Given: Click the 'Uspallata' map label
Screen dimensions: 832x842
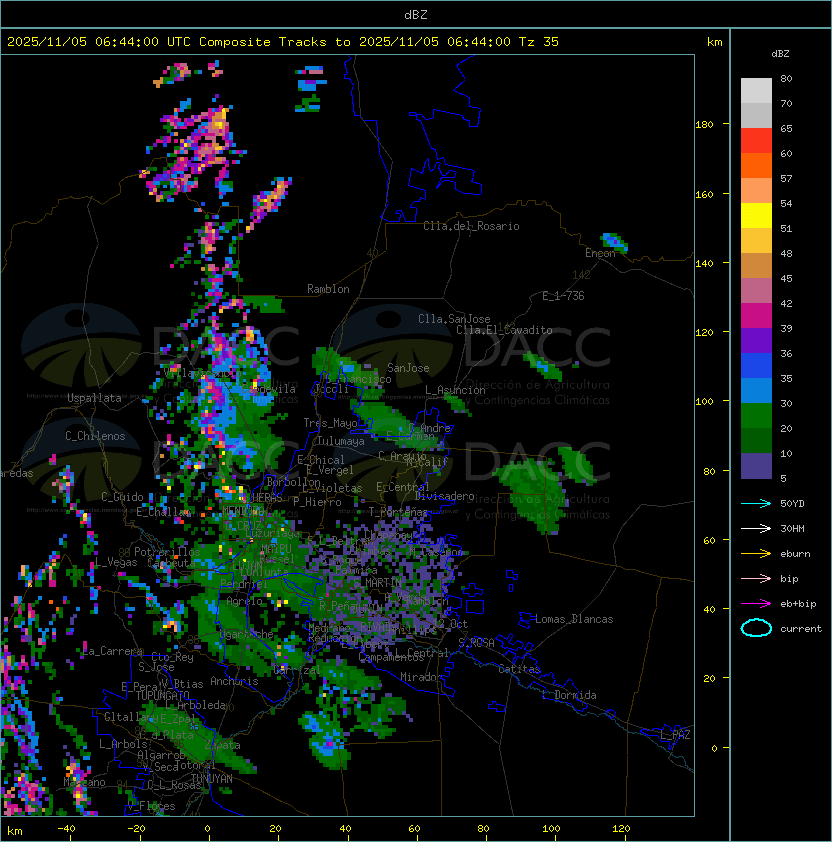Looking at the screenshot, I should click(94, 398).
